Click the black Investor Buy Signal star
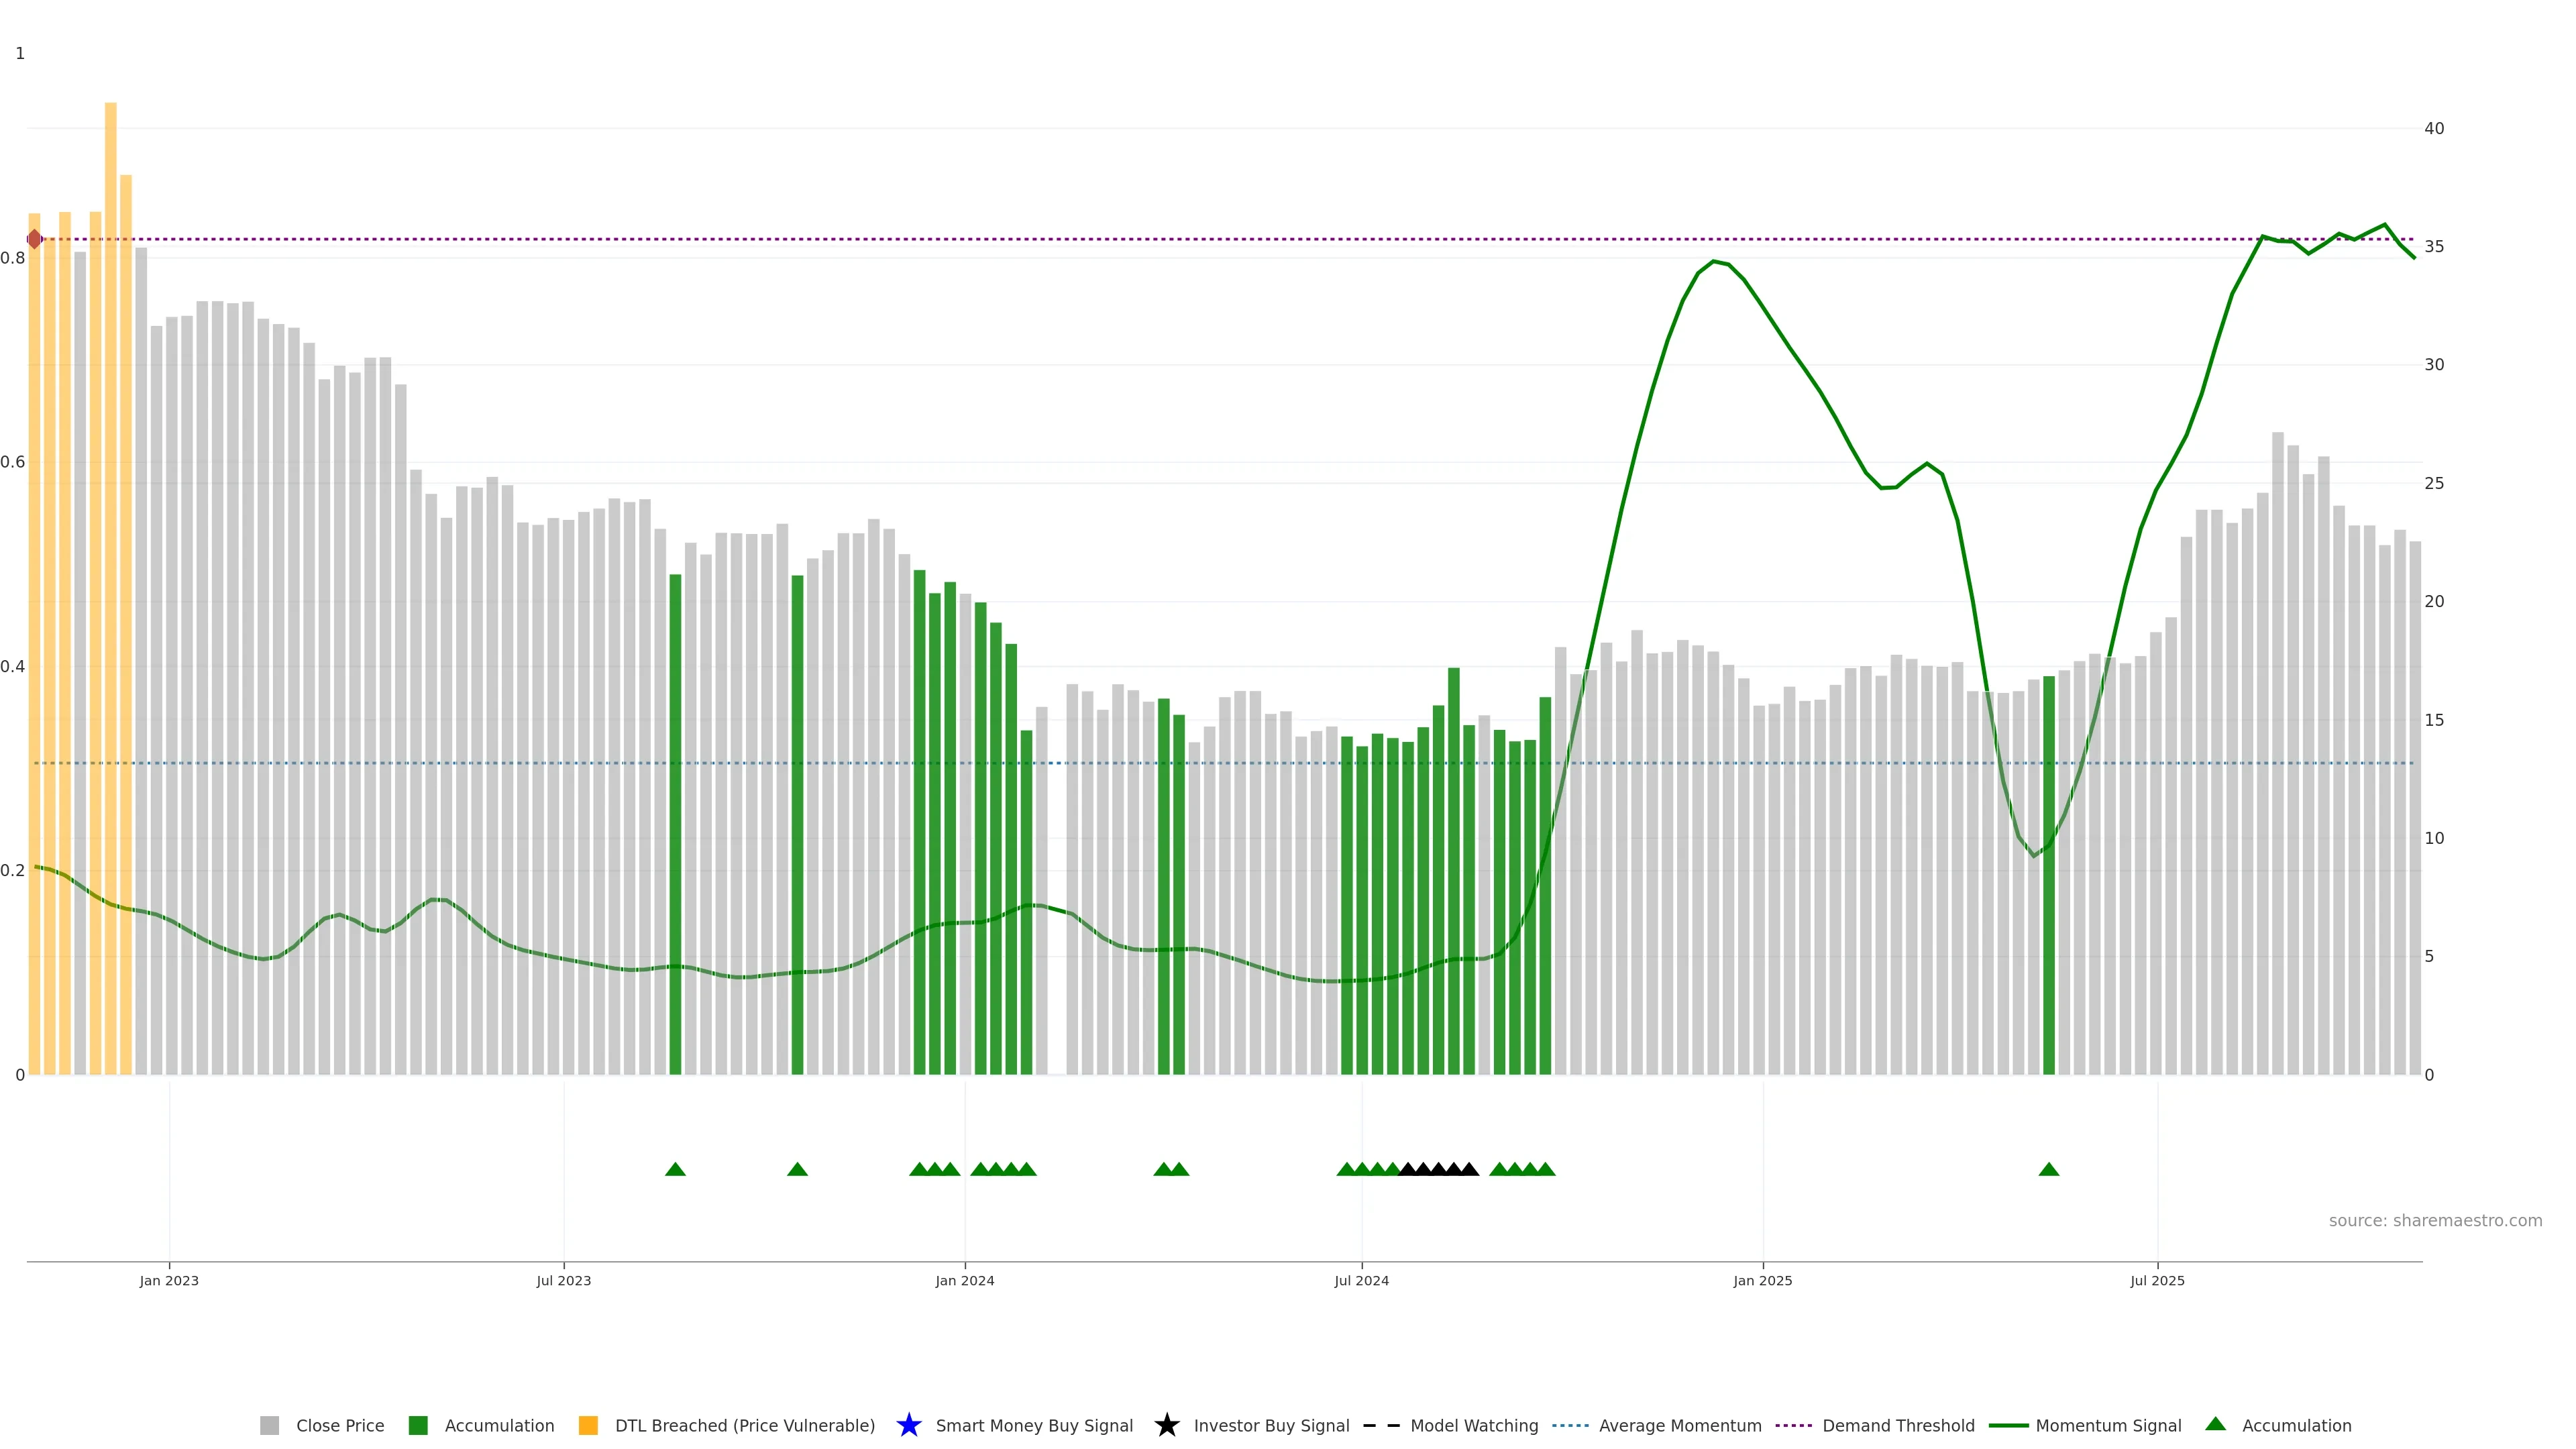This screenshot has width=2576, height=1449. 1166,1426
